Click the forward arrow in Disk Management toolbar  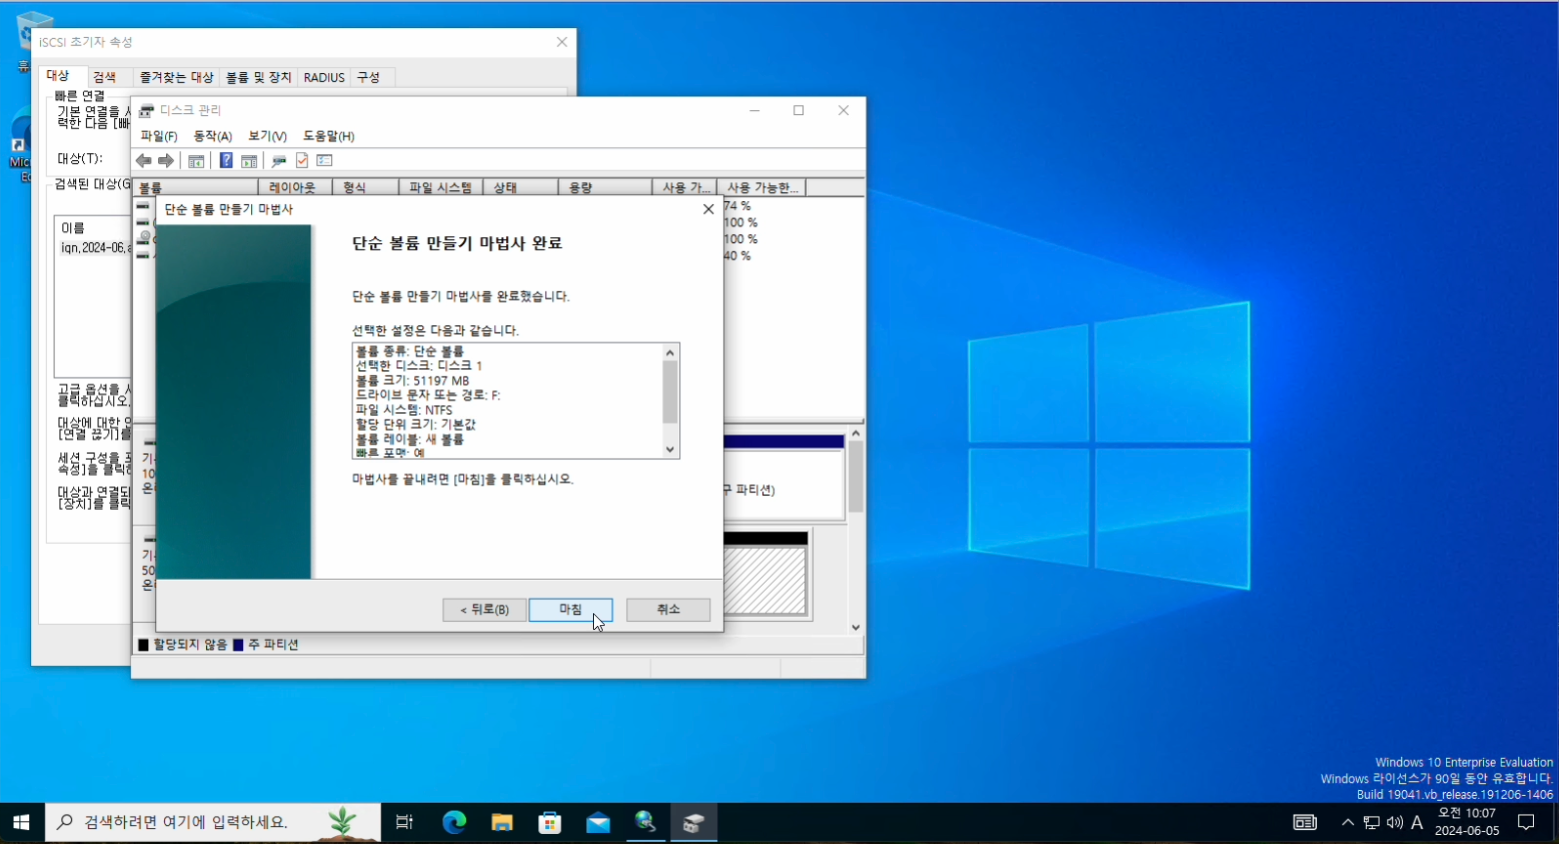pos(166,161)
